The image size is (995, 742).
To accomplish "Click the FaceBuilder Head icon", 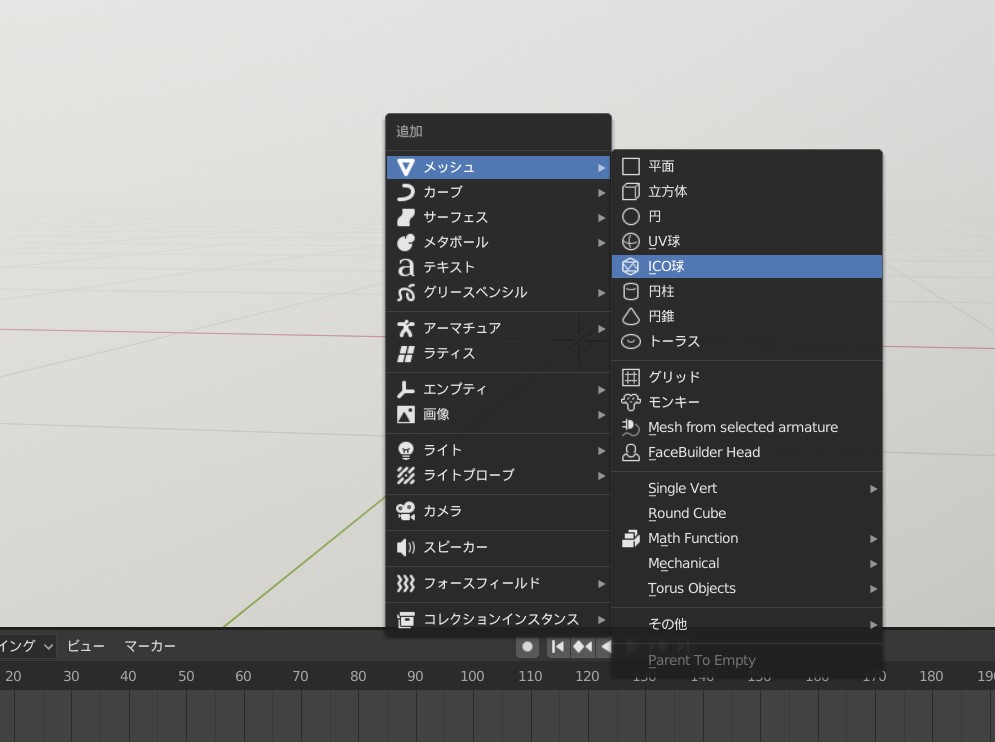I will [631, 453].
